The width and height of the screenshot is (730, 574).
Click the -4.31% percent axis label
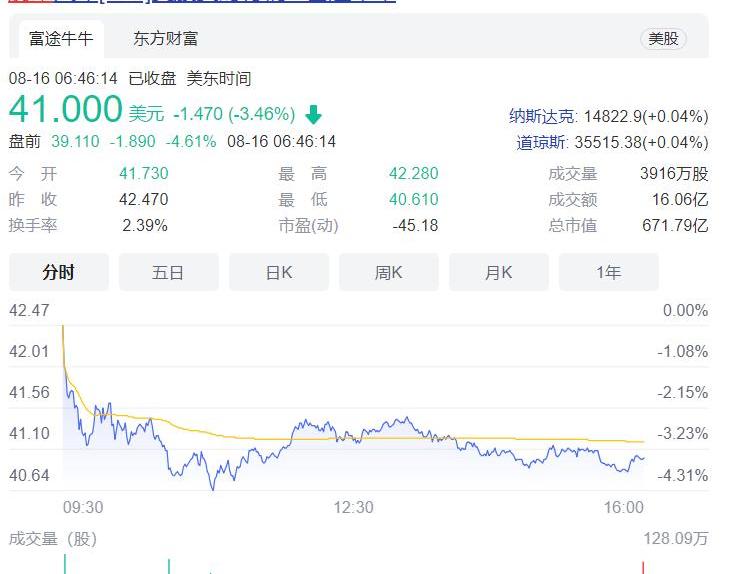(683, 475)
